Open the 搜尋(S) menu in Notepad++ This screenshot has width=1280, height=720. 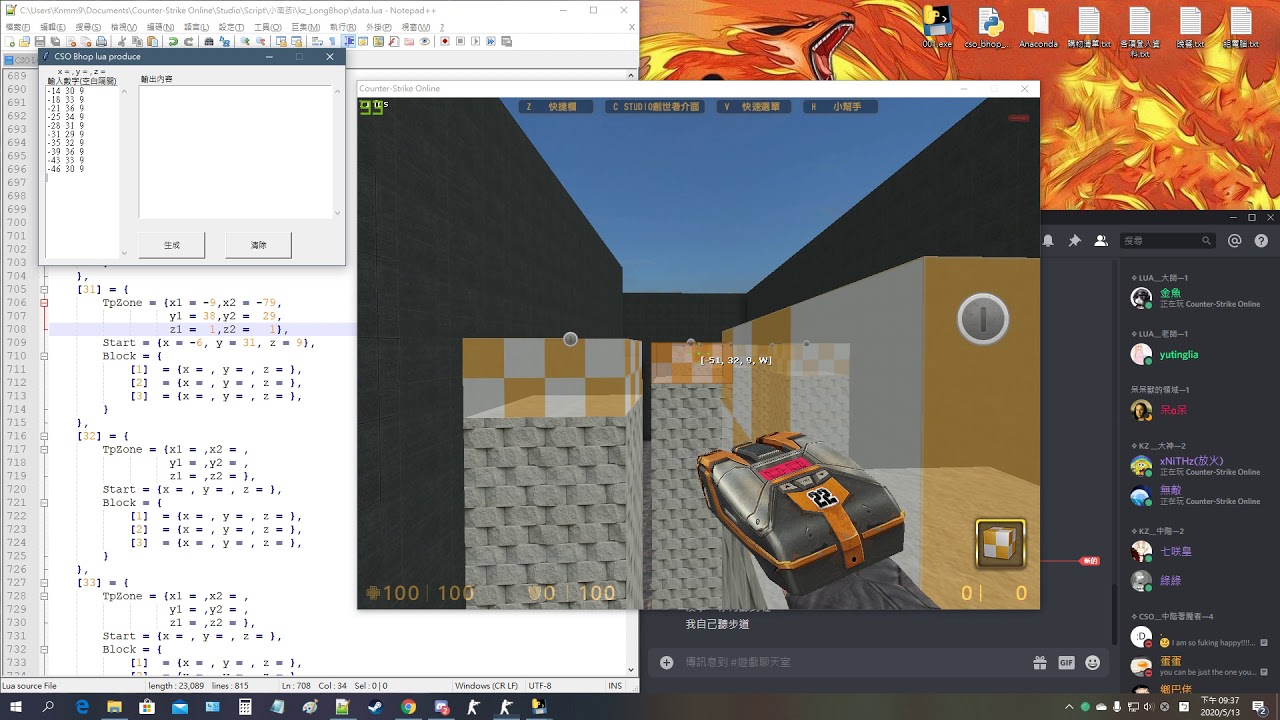click(x=88, y=27)
